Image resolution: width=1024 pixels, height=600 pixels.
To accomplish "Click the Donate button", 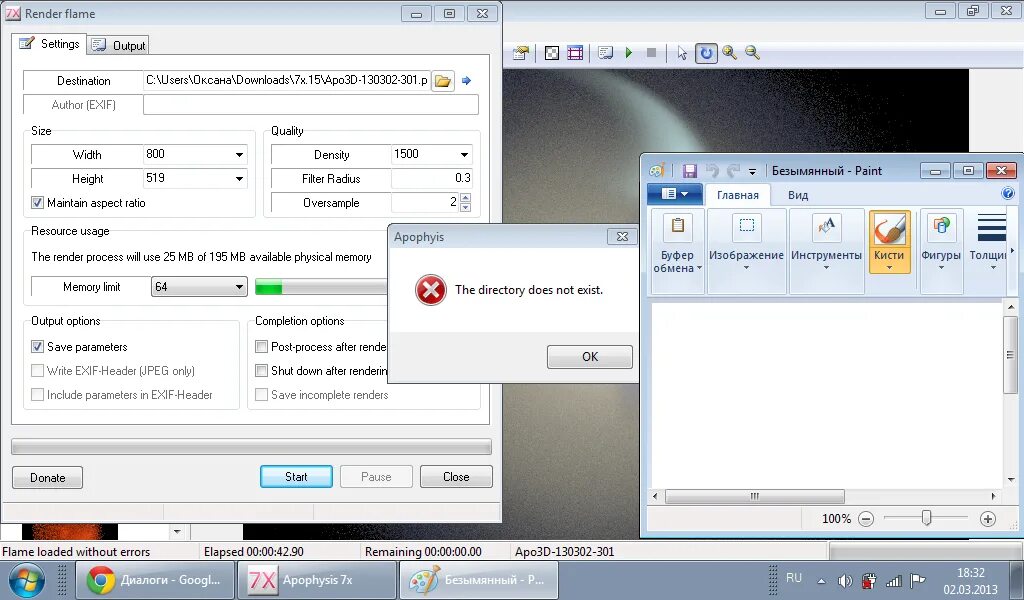I will [x=48, y=477].
